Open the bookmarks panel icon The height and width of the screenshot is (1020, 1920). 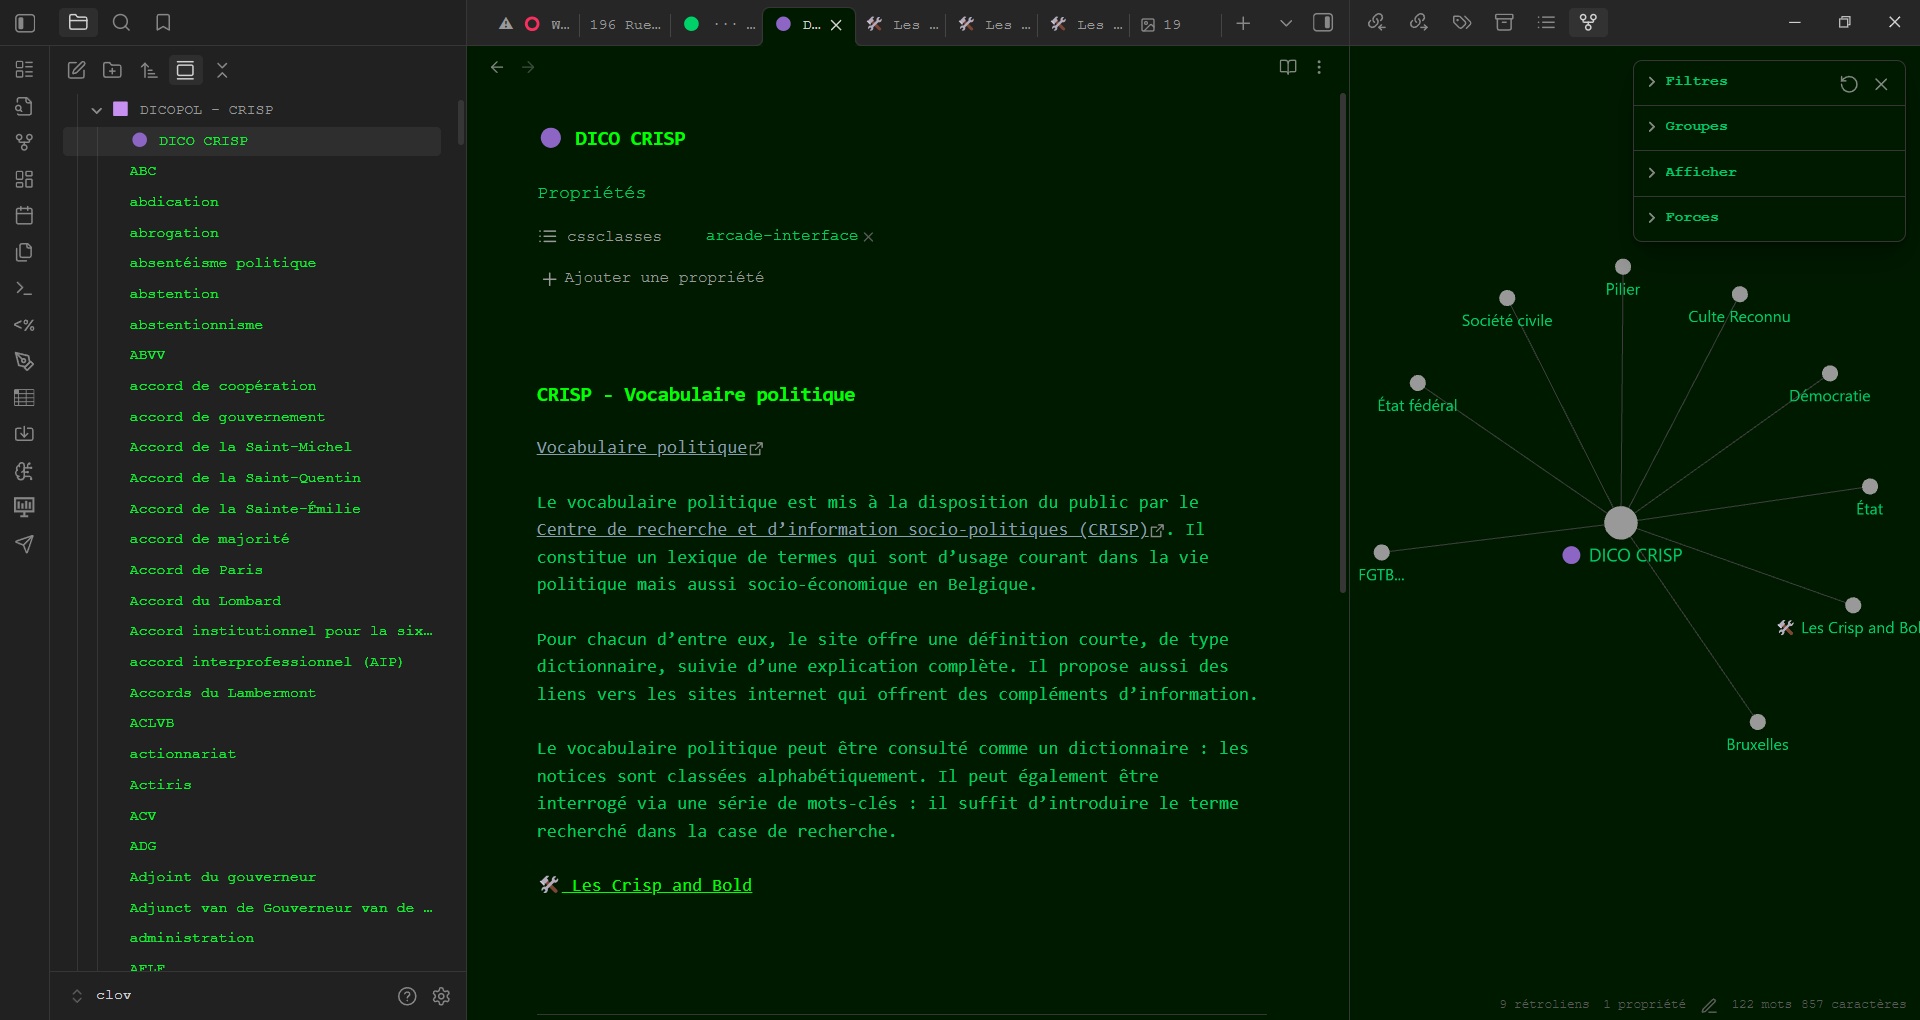[163, 22]
